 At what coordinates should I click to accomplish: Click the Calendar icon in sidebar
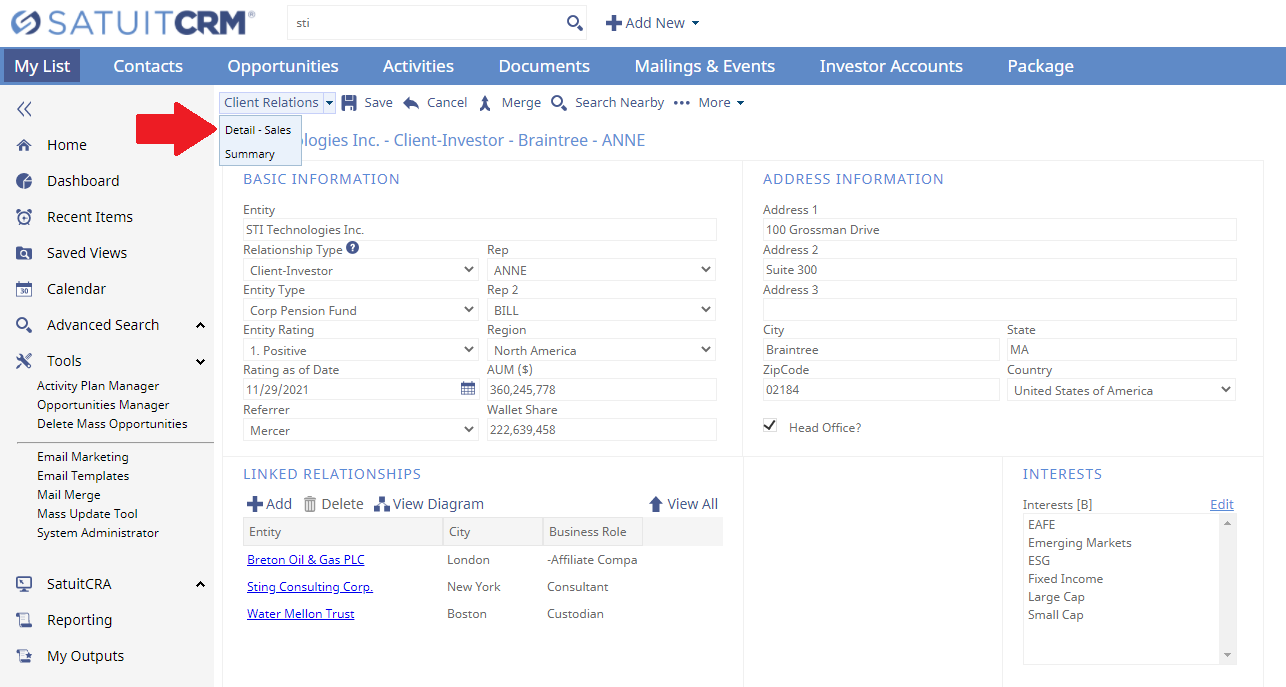click(x=24, y=289)
